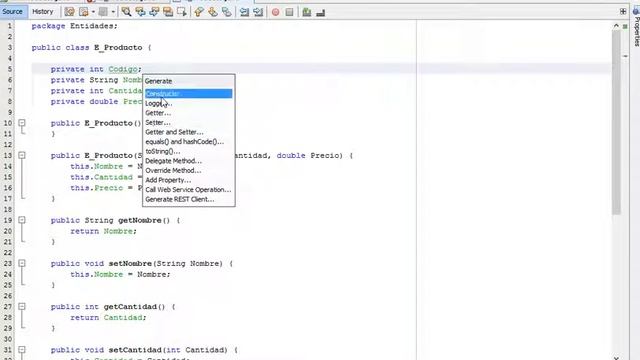Collapse getNombre method fold
The height and width of the screenshot is (360, 640).
click(22, 220)
